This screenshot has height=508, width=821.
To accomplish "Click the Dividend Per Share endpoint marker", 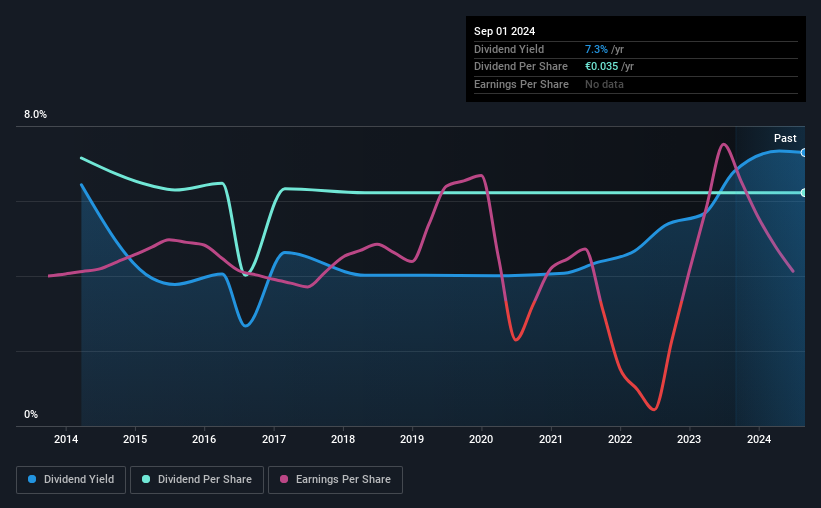I will click(x=804, y=193).
